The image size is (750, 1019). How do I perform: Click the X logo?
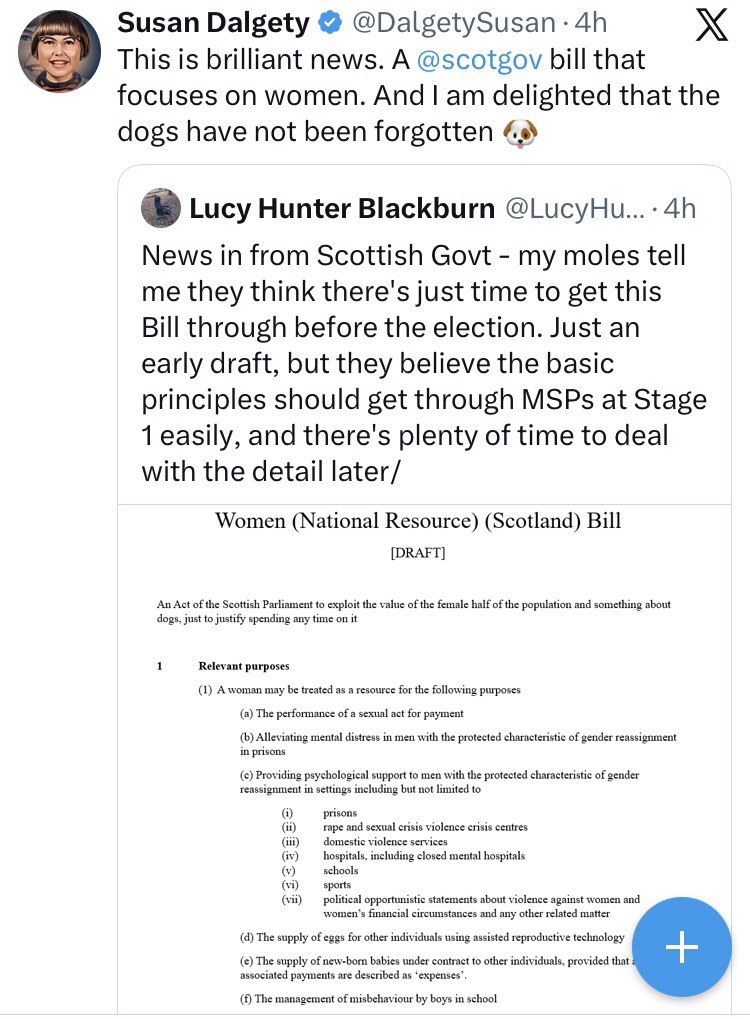[x=711, y=25]
